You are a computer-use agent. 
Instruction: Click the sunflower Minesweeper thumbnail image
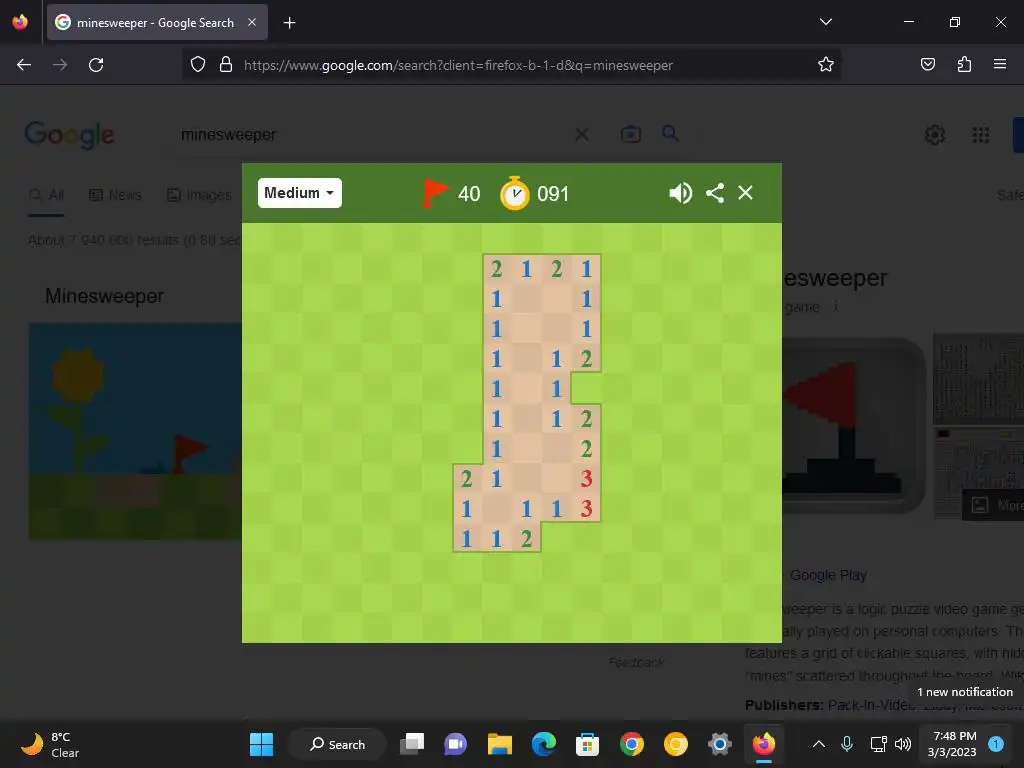tap(135, 431)
